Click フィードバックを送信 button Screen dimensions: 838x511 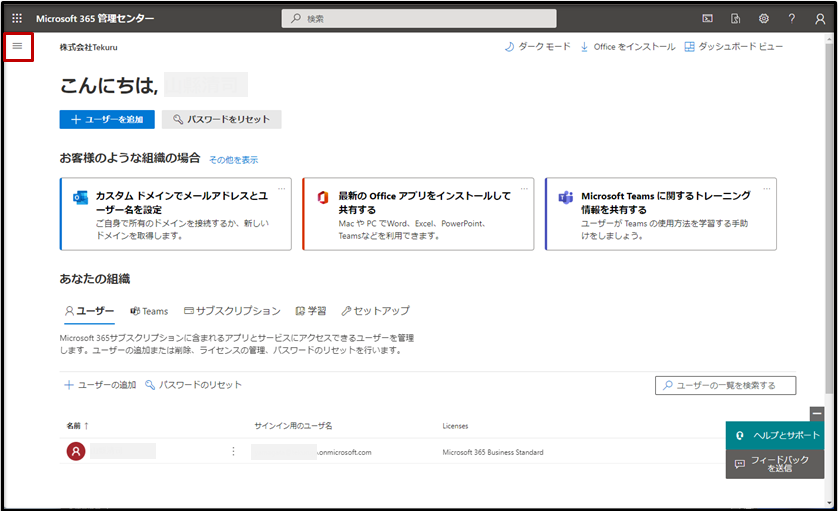[x=775, y=464]
